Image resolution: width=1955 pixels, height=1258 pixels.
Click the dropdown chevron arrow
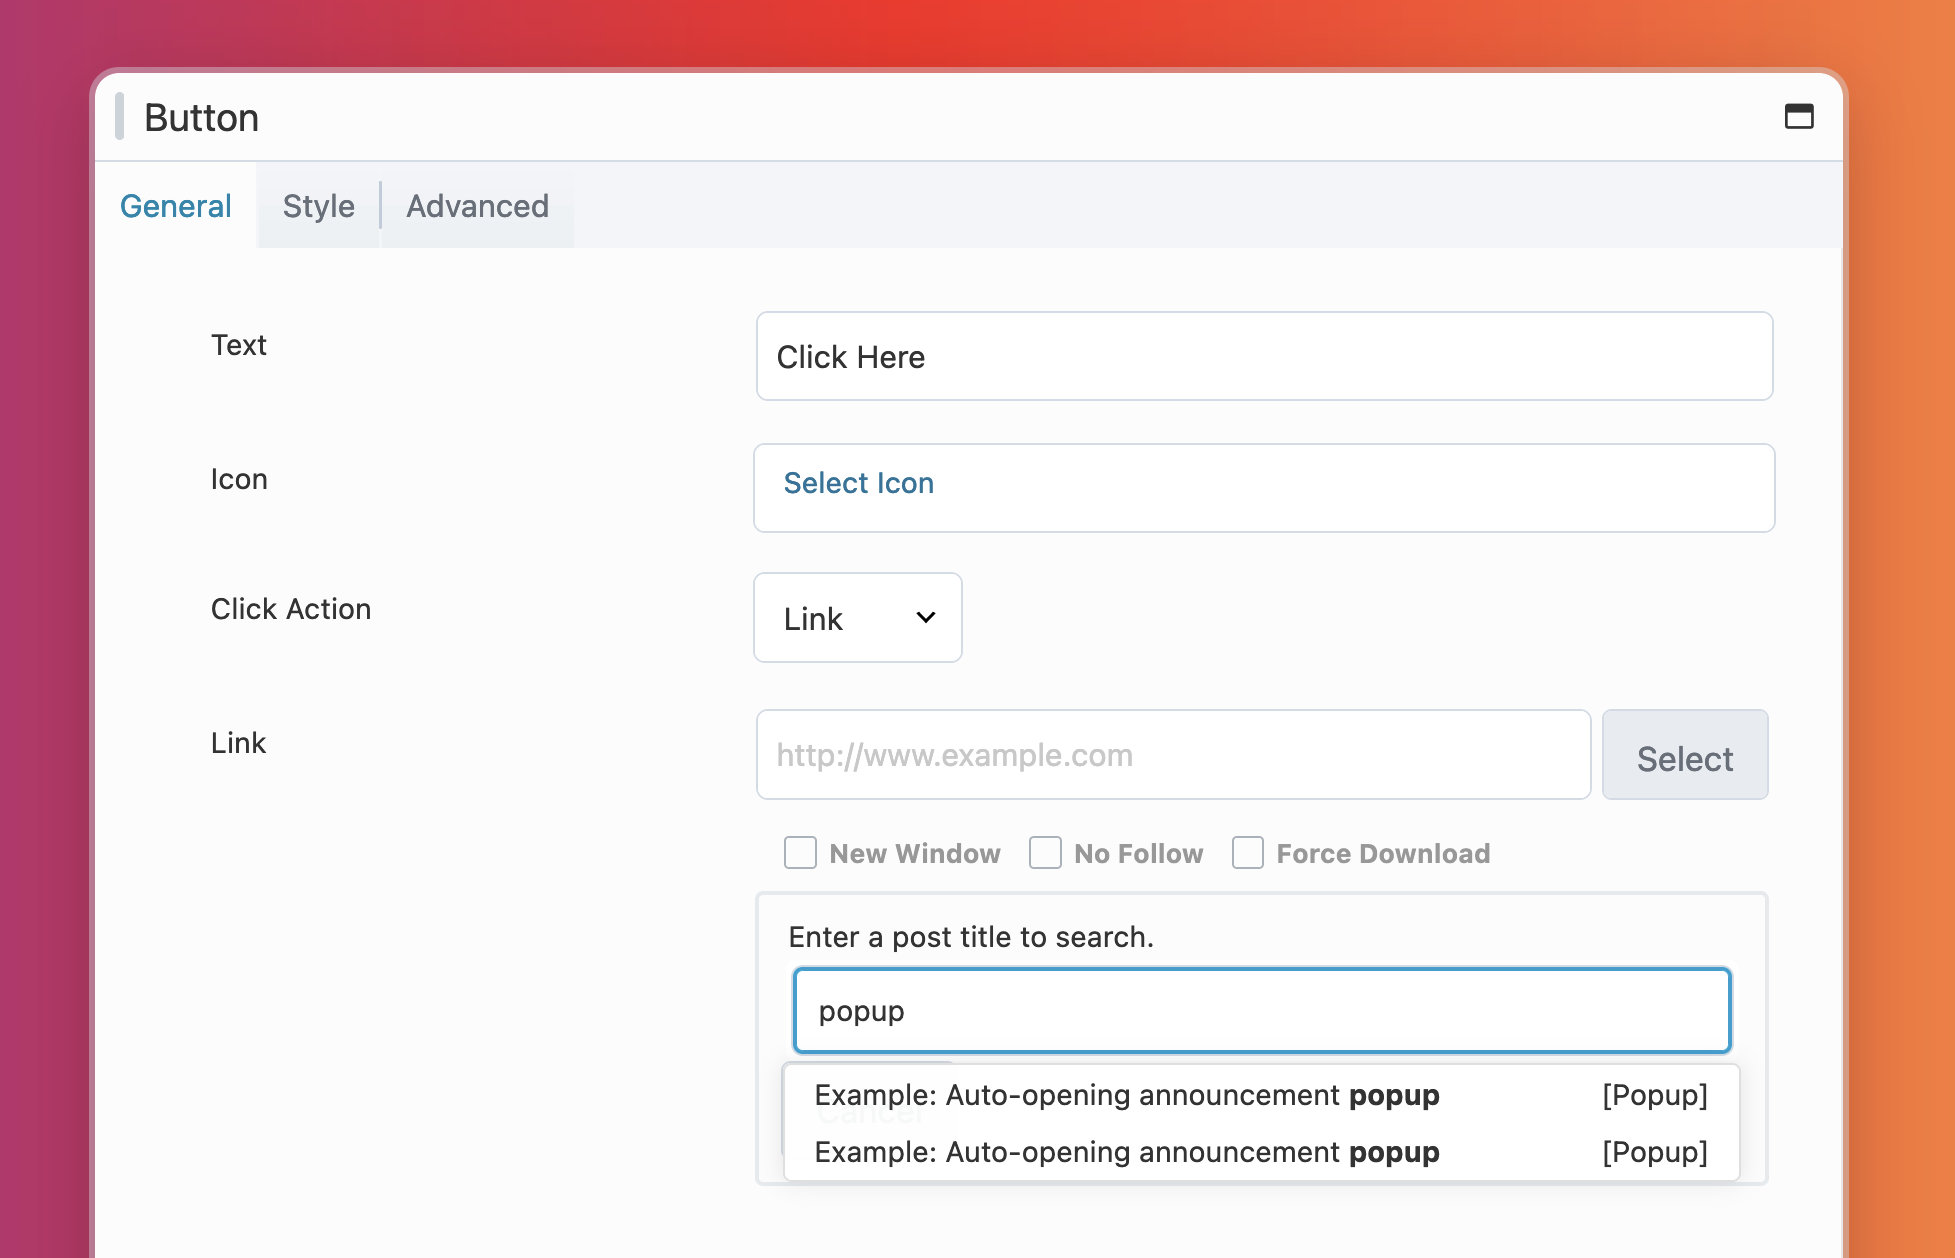(926, 618)
